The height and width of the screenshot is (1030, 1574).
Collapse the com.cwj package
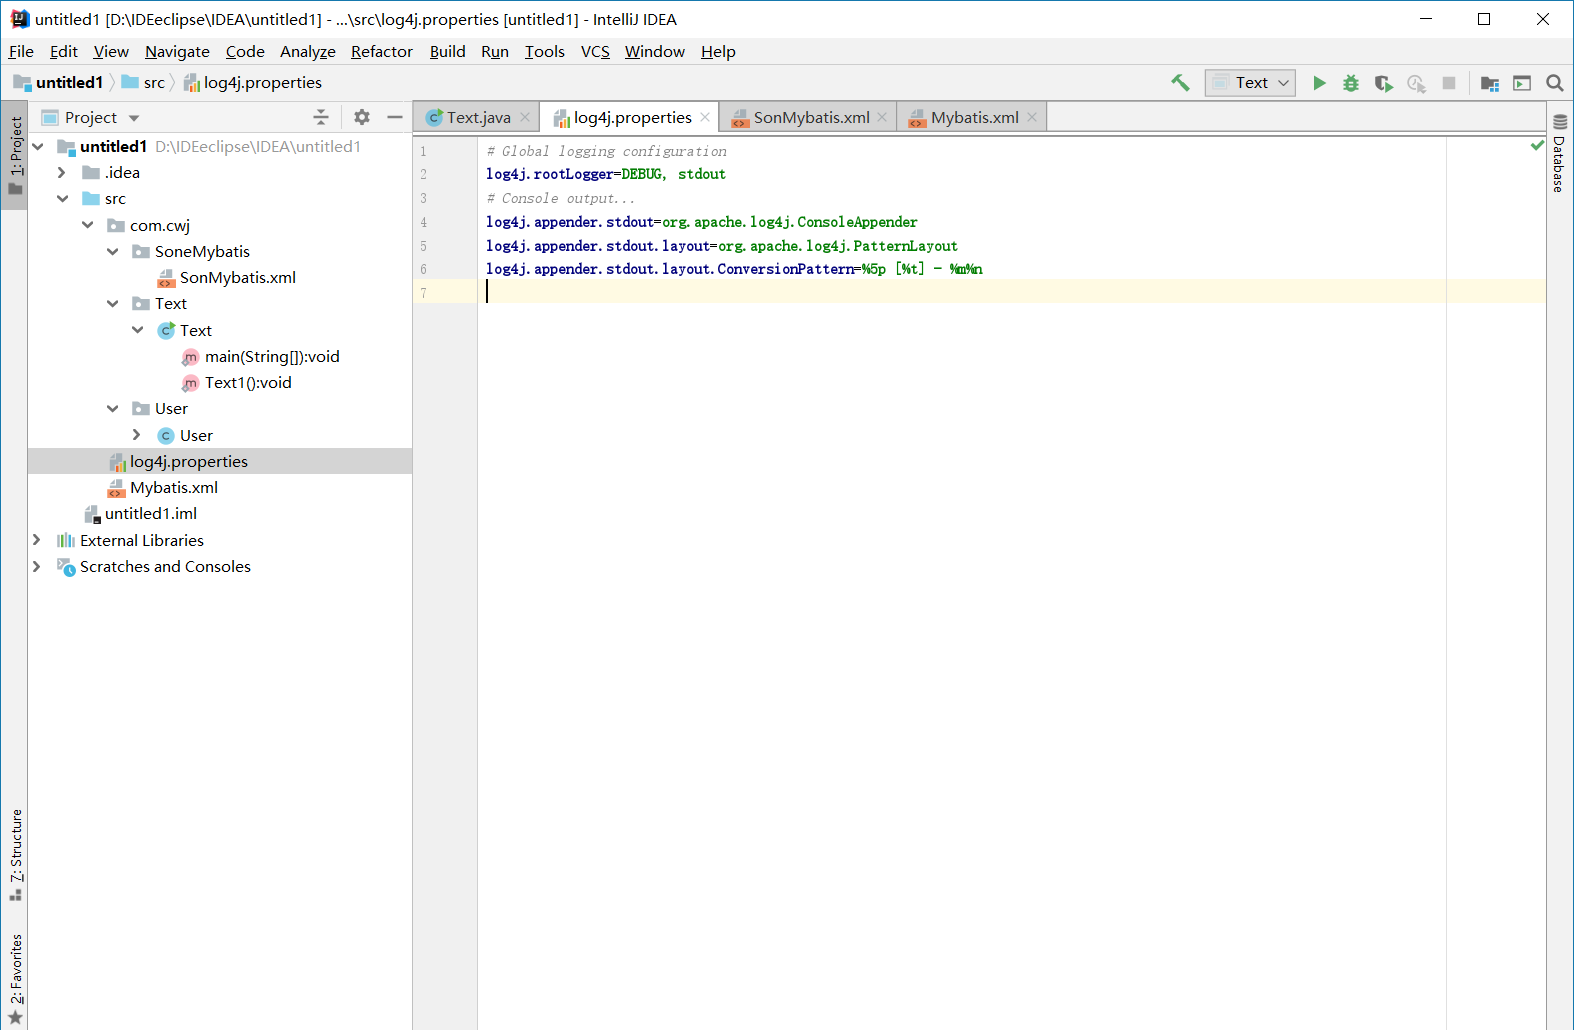(88, 225)
